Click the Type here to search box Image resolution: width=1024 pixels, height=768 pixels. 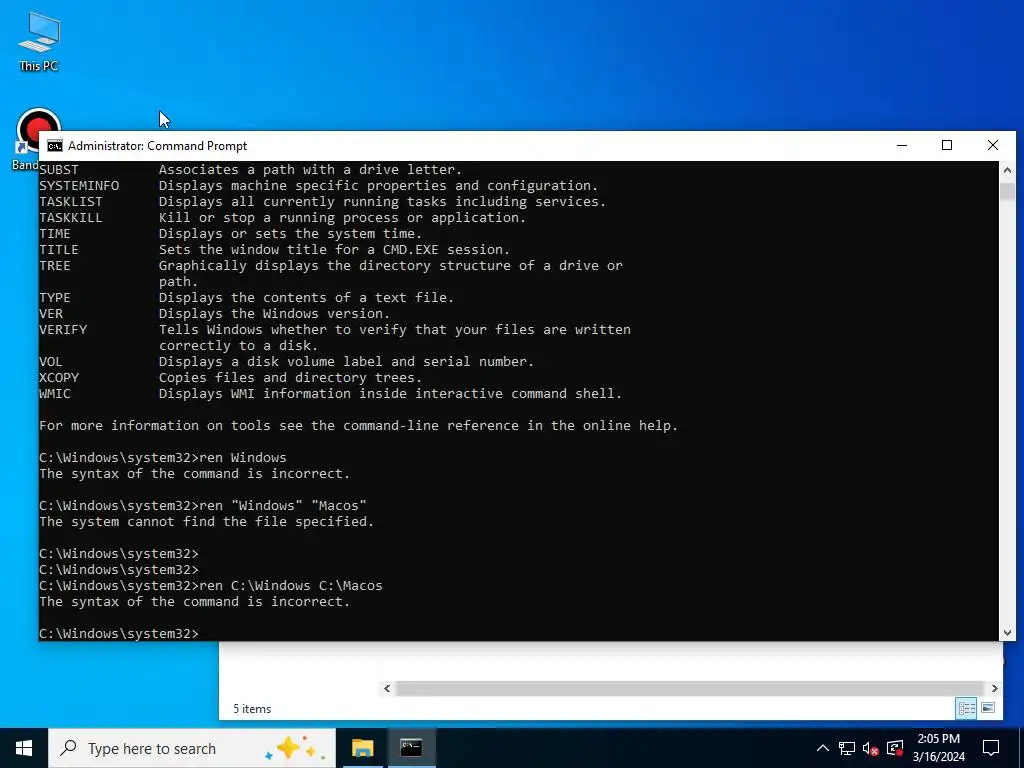pos(192,748)
